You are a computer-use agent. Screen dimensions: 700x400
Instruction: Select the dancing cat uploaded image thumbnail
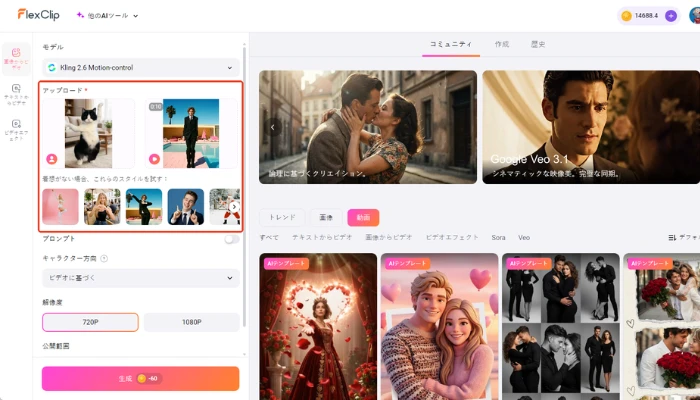[88, 133]
